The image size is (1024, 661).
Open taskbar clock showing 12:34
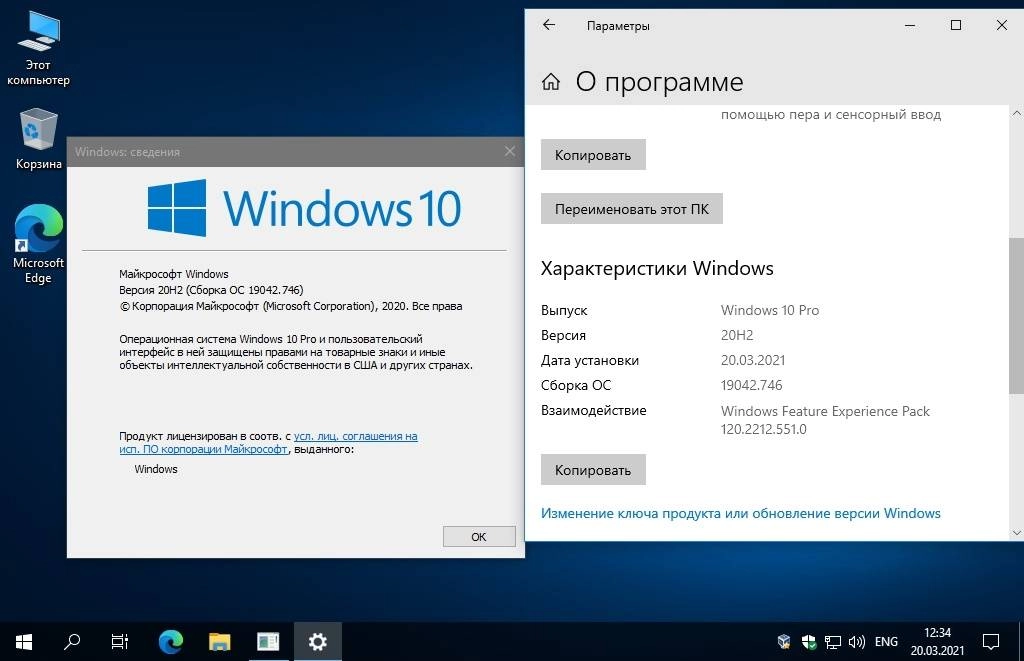(937, 641)
